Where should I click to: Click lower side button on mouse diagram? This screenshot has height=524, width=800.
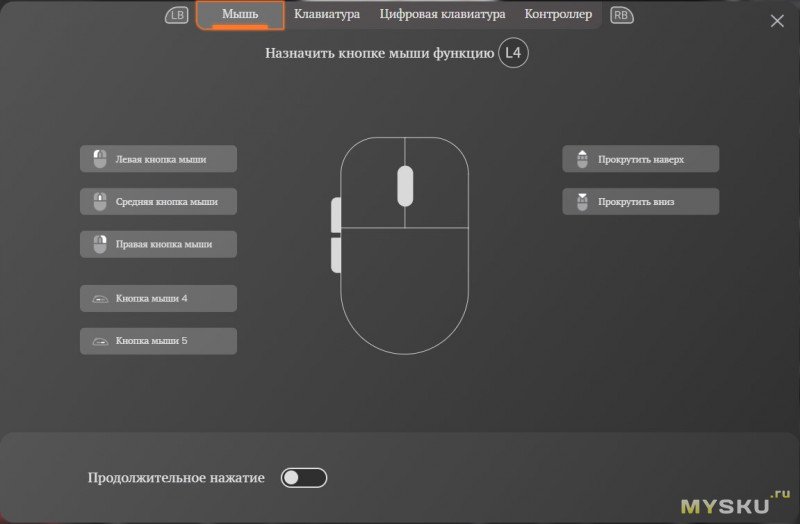pyautogui.click(x=335, y=254)
